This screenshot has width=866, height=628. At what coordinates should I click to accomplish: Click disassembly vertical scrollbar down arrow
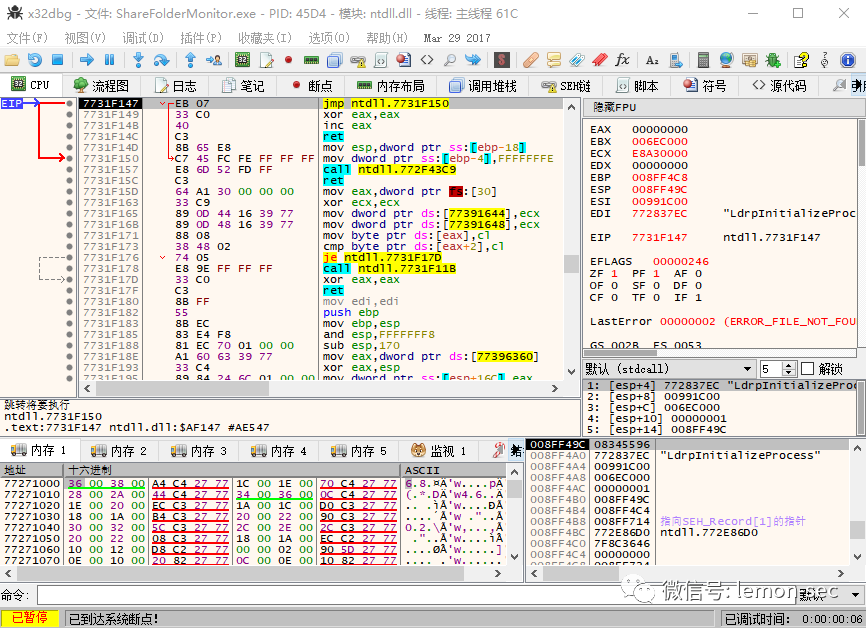click(571, 372)
